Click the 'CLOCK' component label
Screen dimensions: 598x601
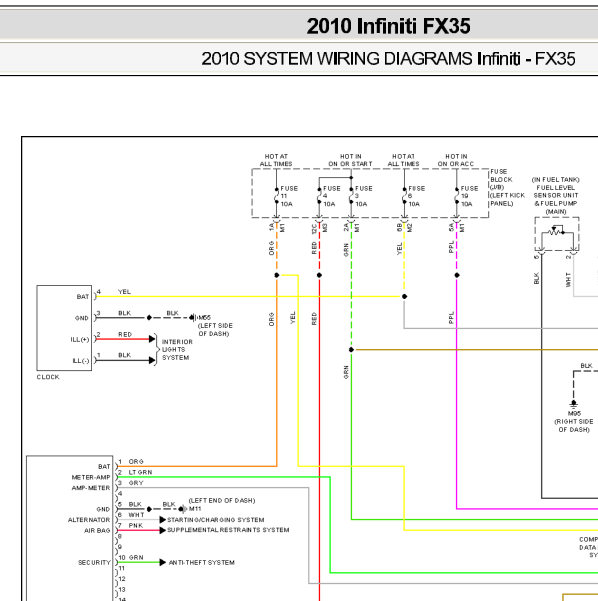48,377
